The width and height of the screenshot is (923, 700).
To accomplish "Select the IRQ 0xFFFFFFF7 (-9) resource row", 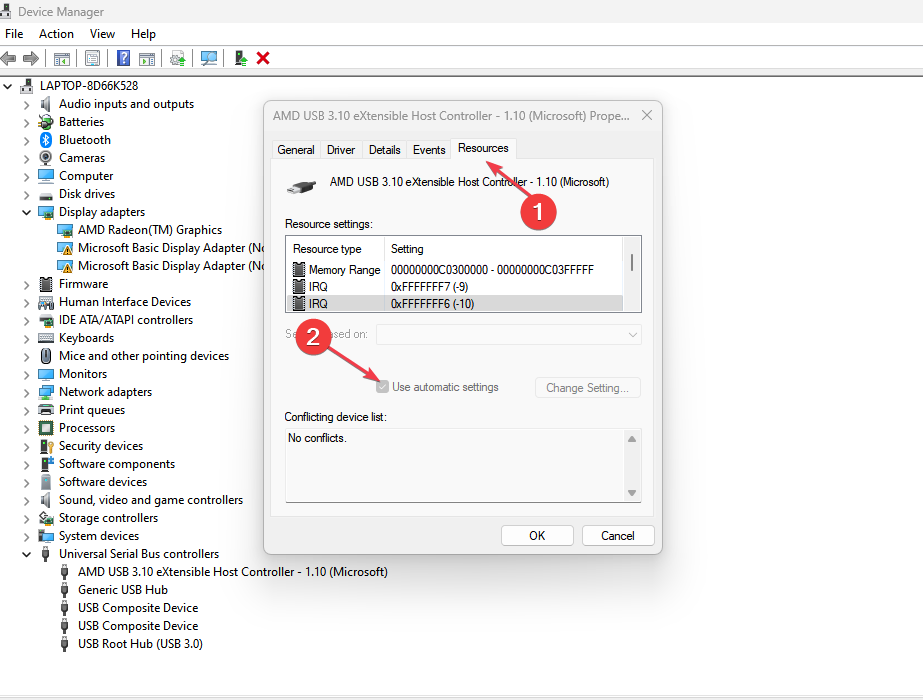I will pyautogui.click(x=454, y=287).
